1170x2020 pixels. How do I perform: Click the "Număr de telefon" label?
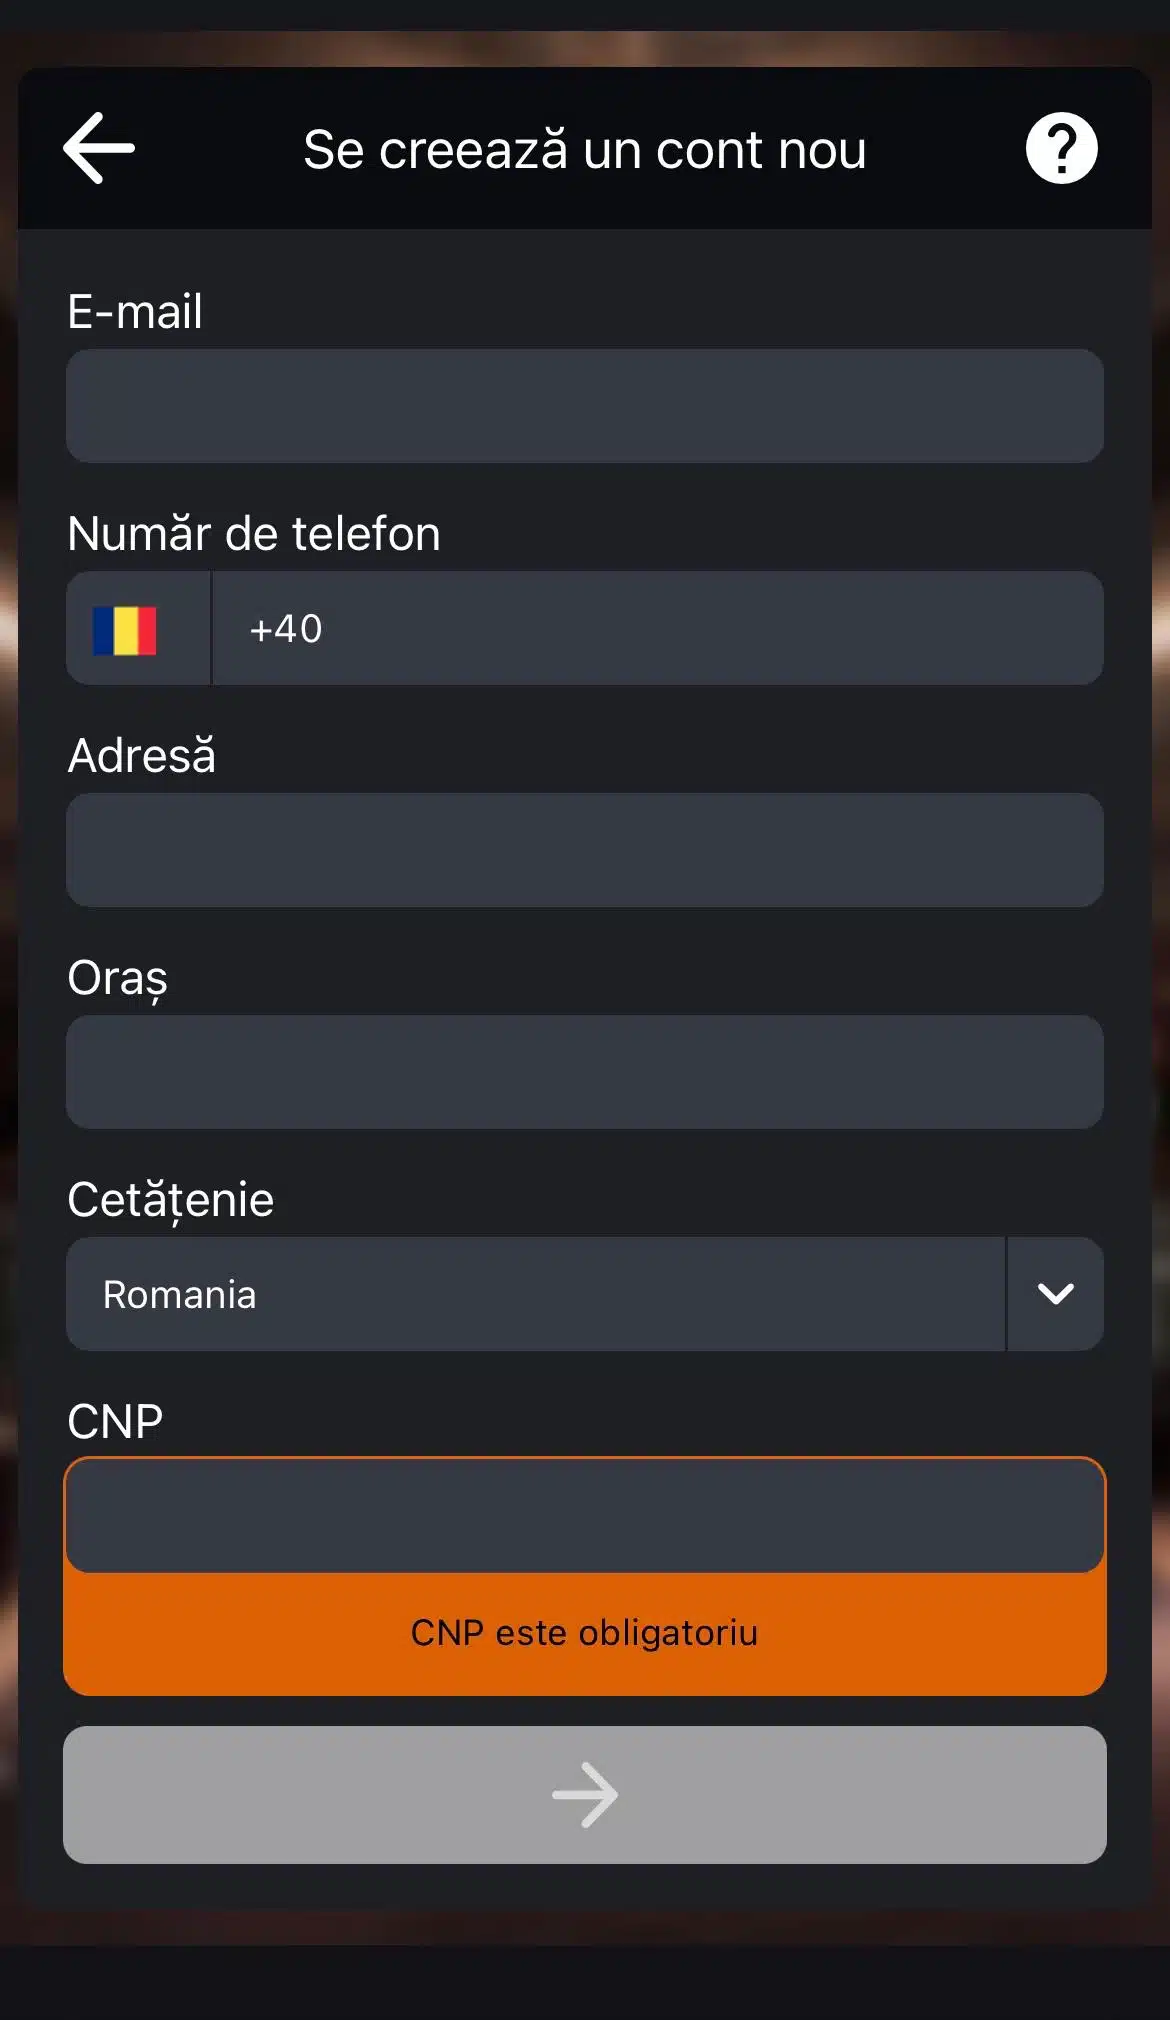[254, 533]
